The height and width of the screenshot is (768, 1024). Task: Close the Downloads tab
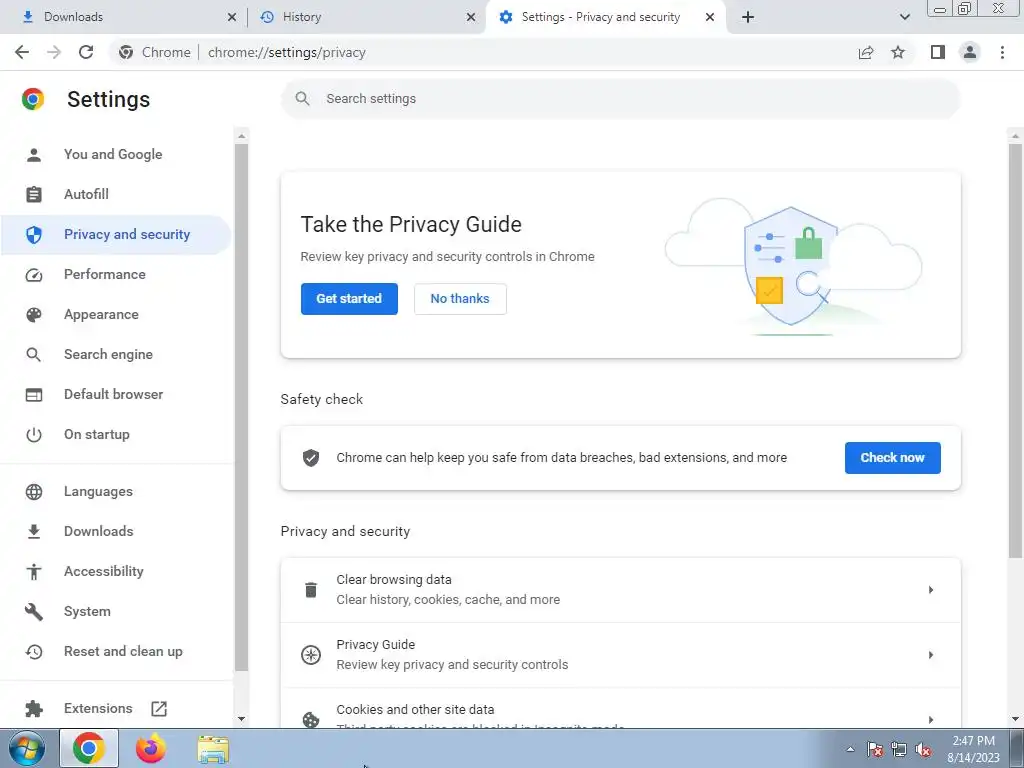tap(232, 18)
